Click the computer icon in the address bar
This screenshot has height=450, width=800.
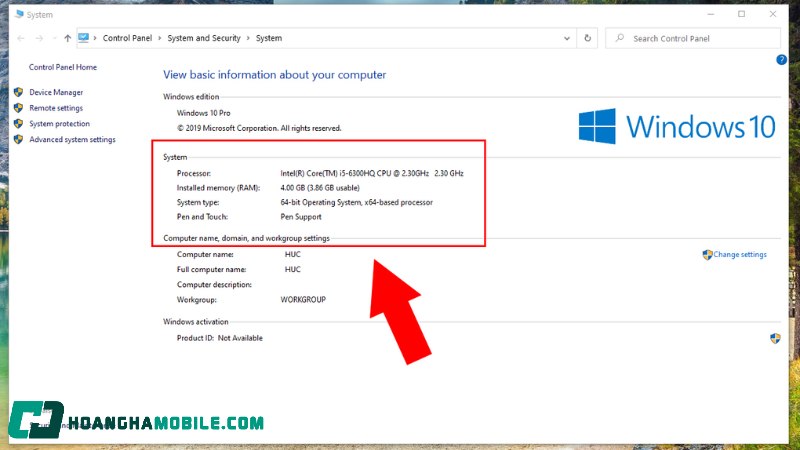tap(84, 38)
